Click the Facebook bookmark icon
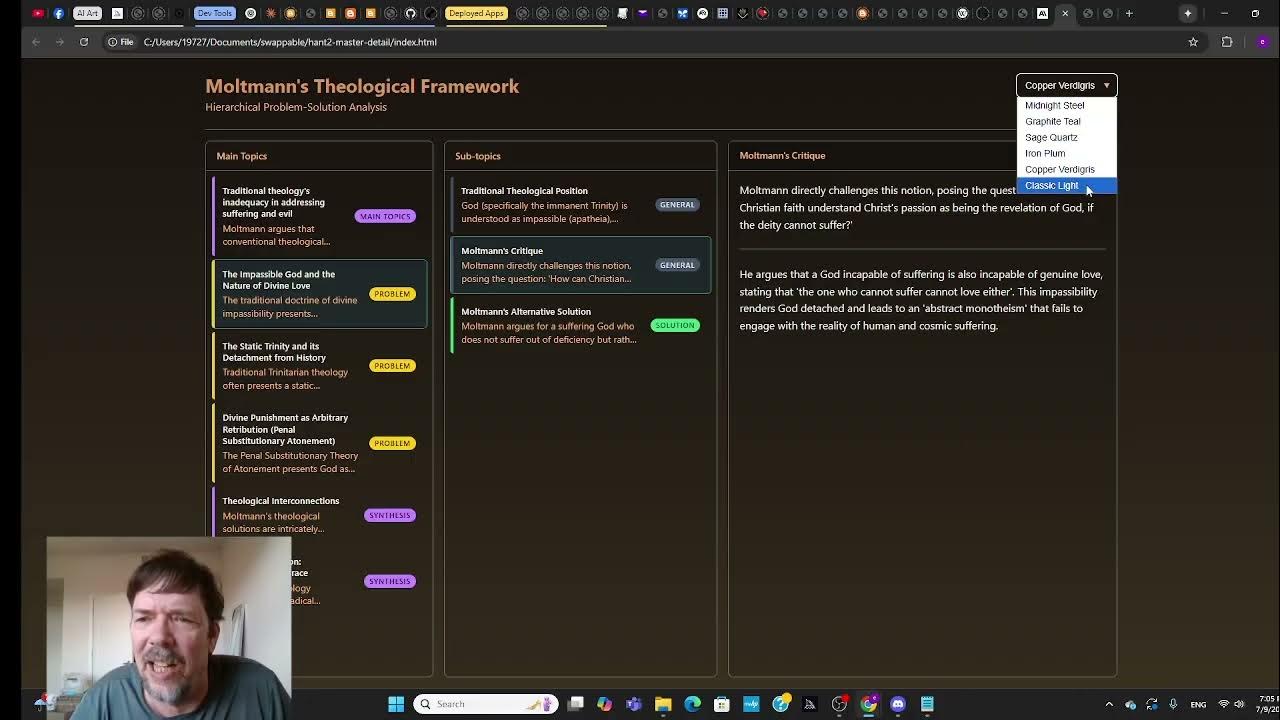This screenshot has width=1280, height=720. pyautogui.click(x=59, y=13)
